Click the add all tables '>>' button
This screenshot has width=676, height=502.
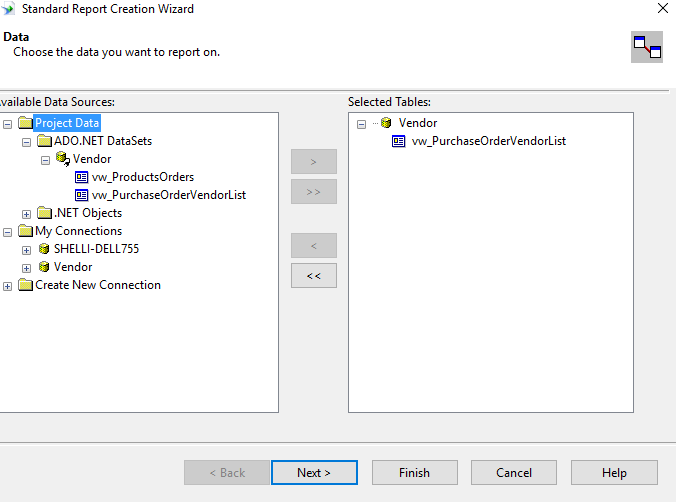(314, 191)
